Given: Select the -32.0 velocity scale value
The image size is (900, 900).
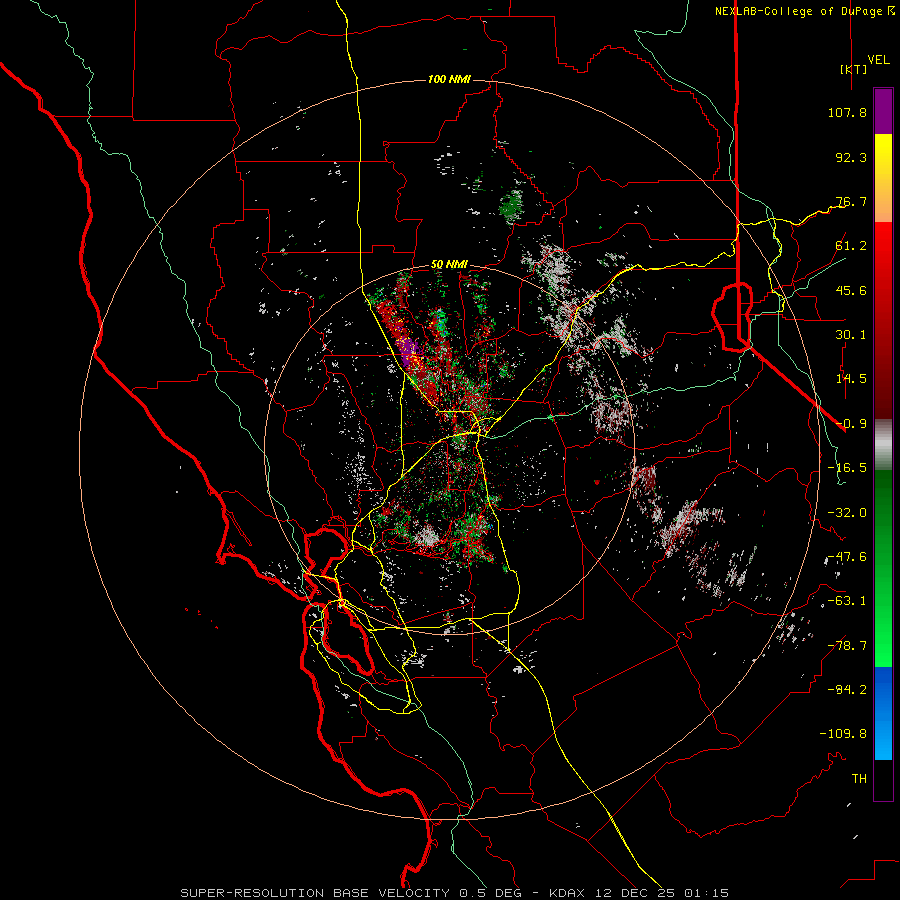Looking at the screenshot, I should point(847,513).
